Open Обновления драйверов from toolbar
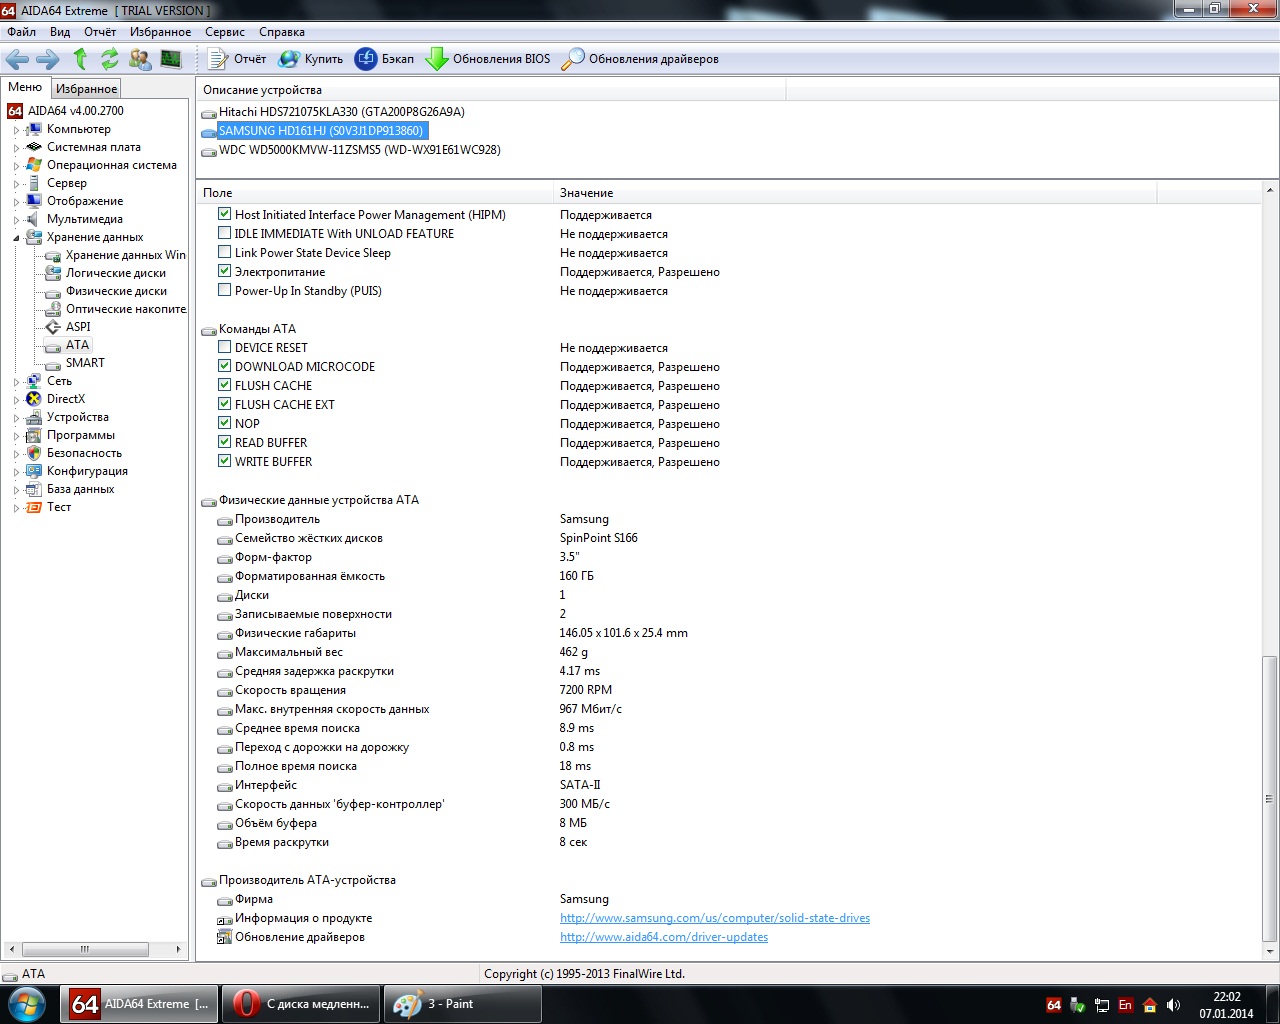The image size is (1280, 1024). (x=640, y=59)
